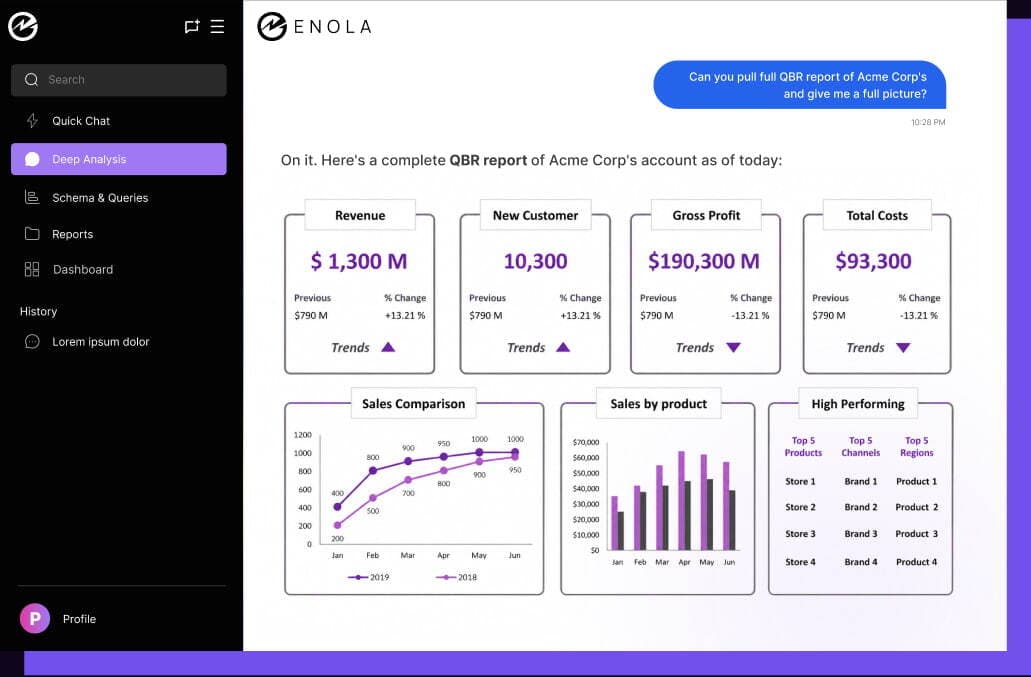Click the Sales Comparison chart title
This screenshot has width=1031, height=677.
pos(414,404)
